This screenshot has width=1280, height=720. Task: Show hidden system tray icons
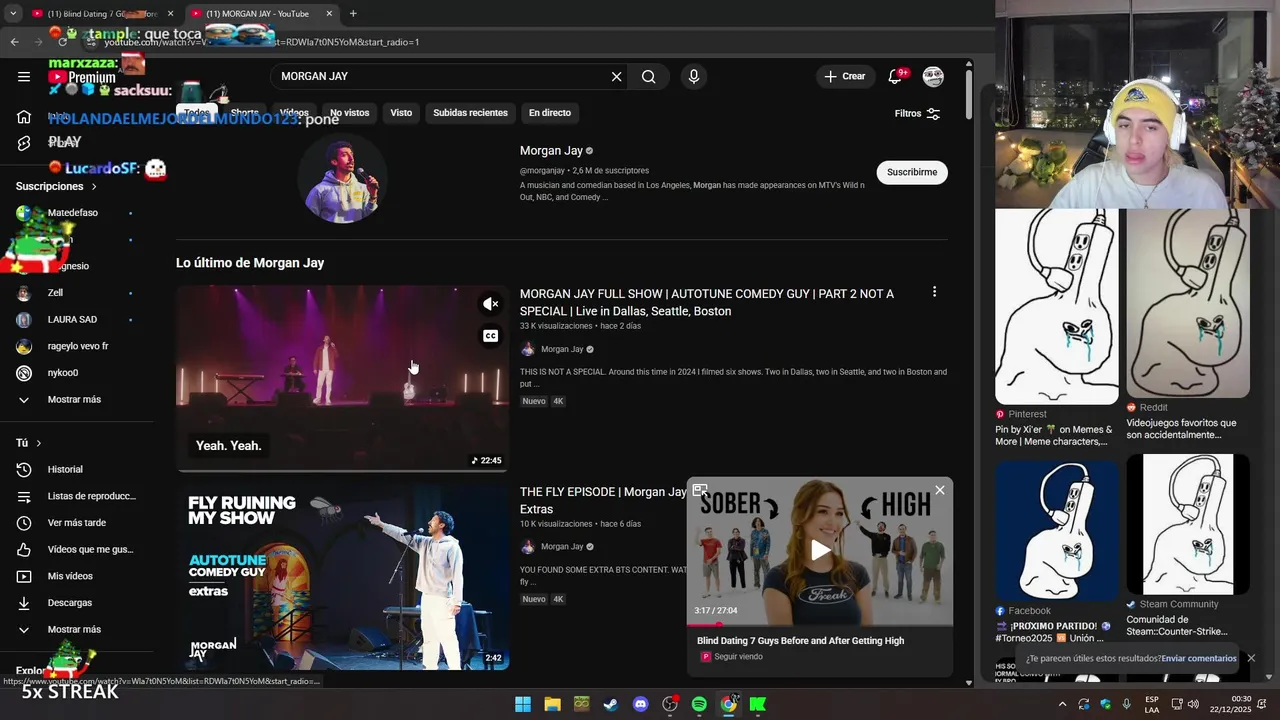1062,704
